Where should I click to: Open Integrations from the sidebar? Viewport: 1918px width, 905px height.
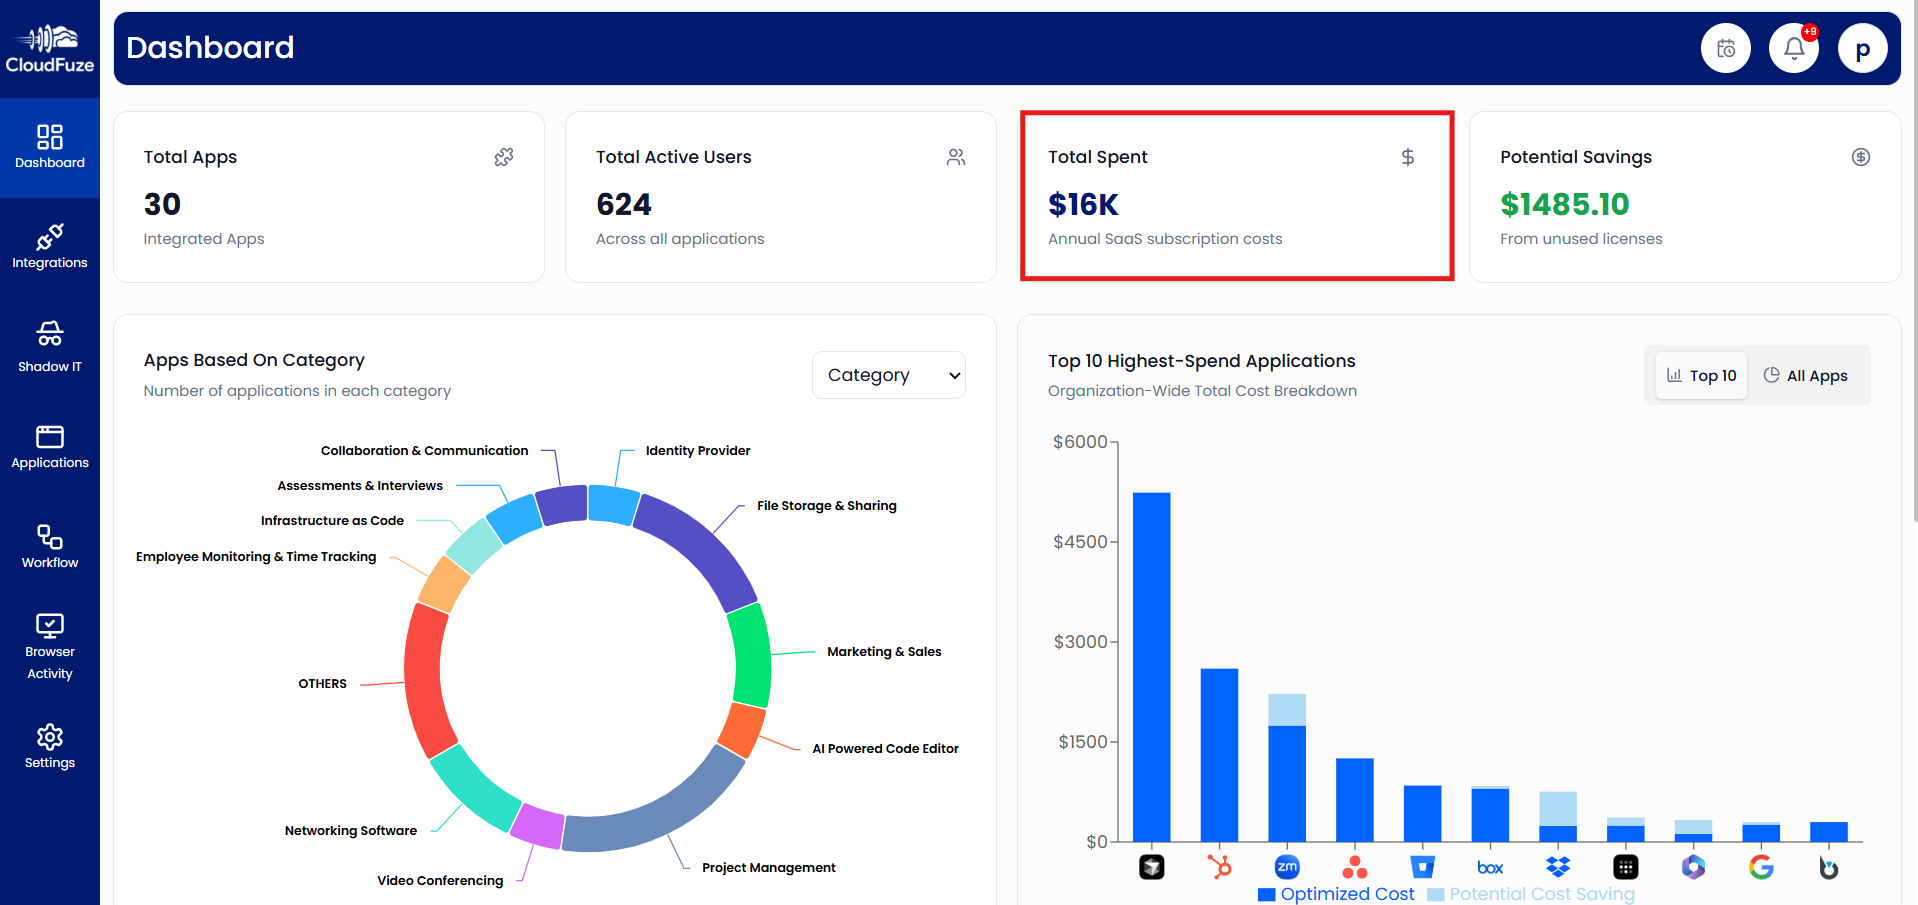50,247
